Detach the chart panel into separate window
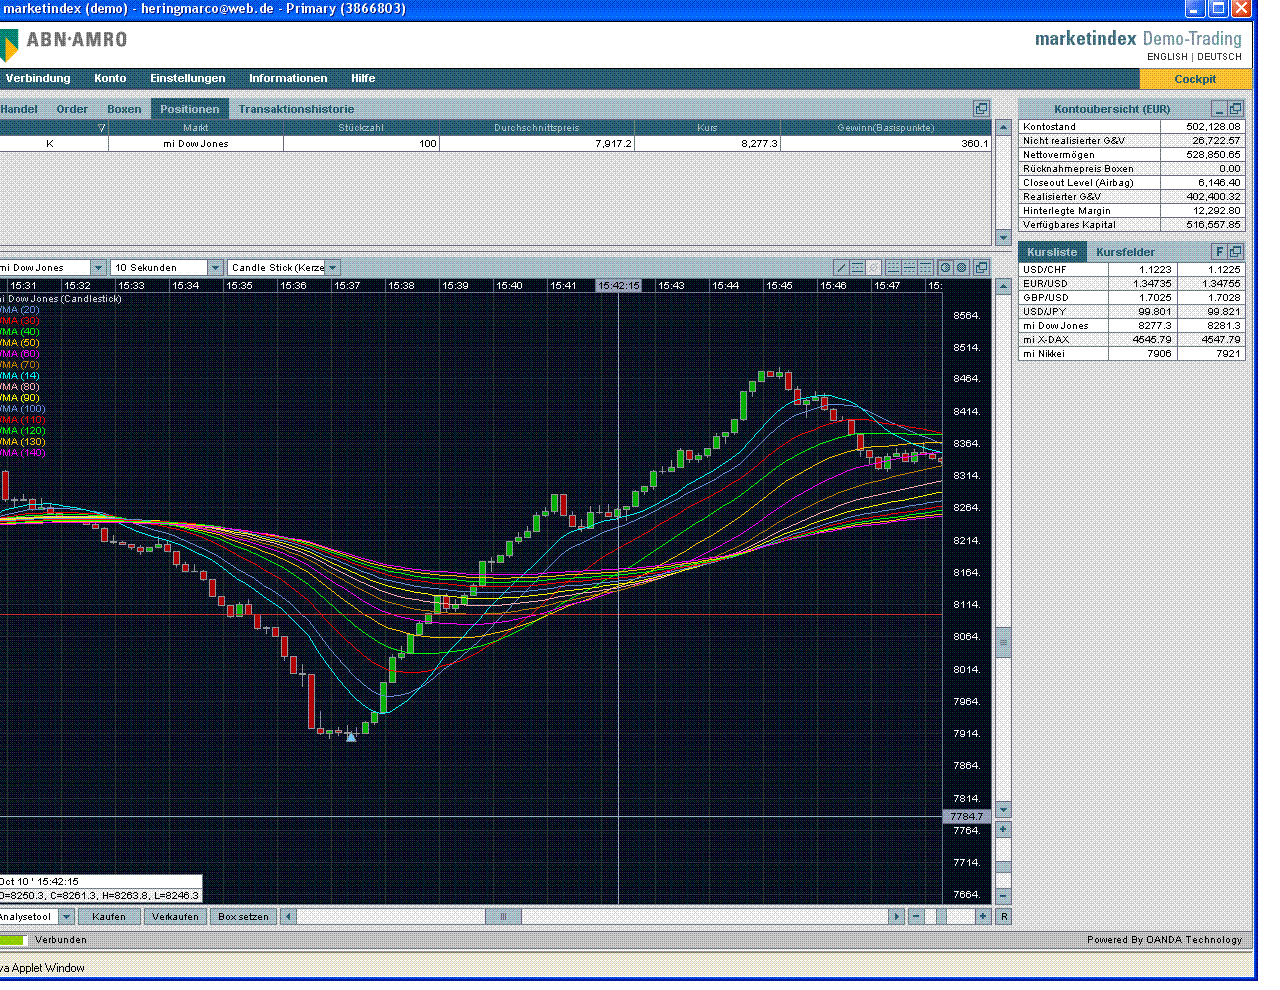1280x990 pixels. click(x=981, y=268)
